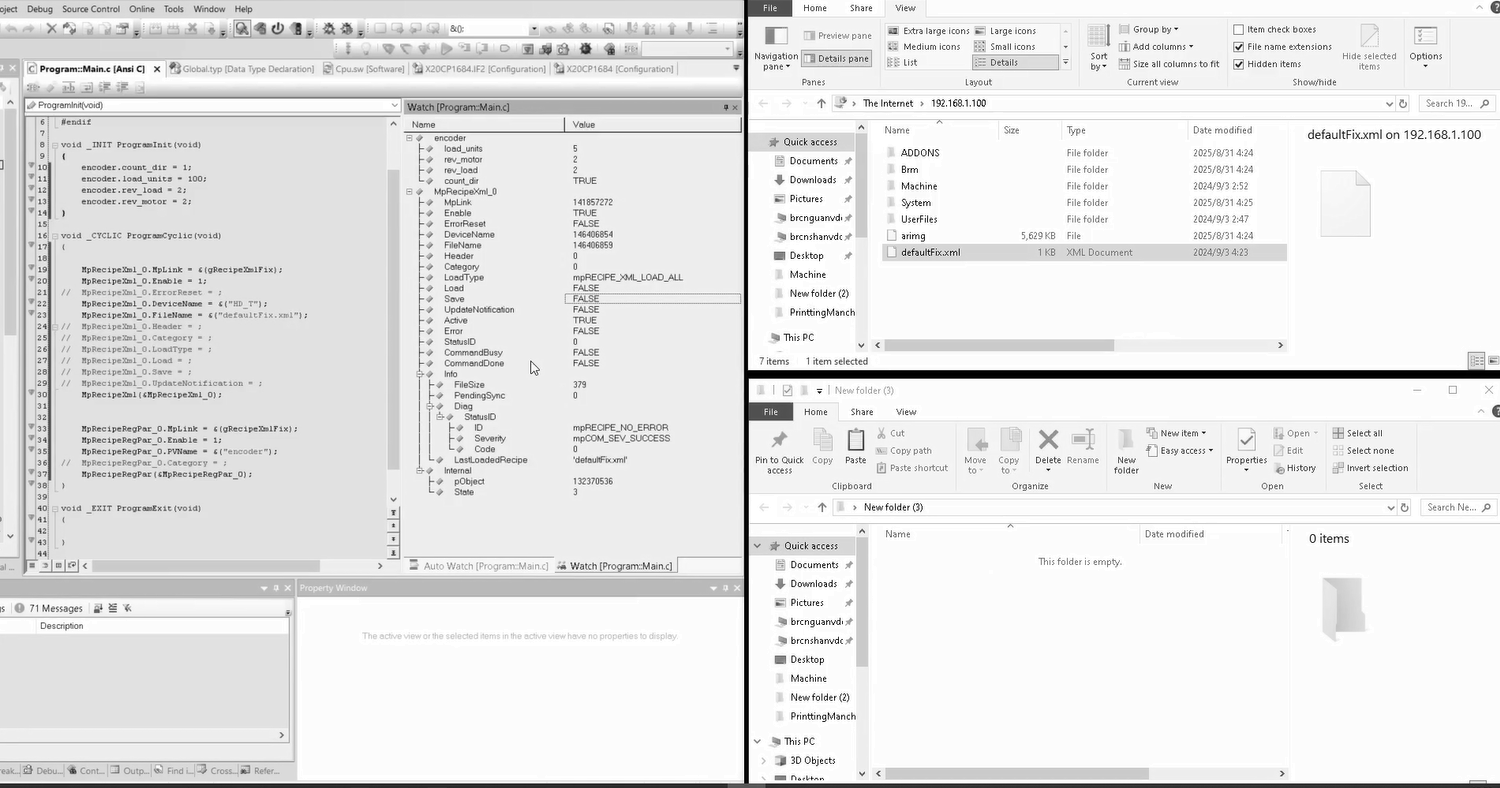
Task: Click Select none in the Select group
Action: pos(1362,451)
